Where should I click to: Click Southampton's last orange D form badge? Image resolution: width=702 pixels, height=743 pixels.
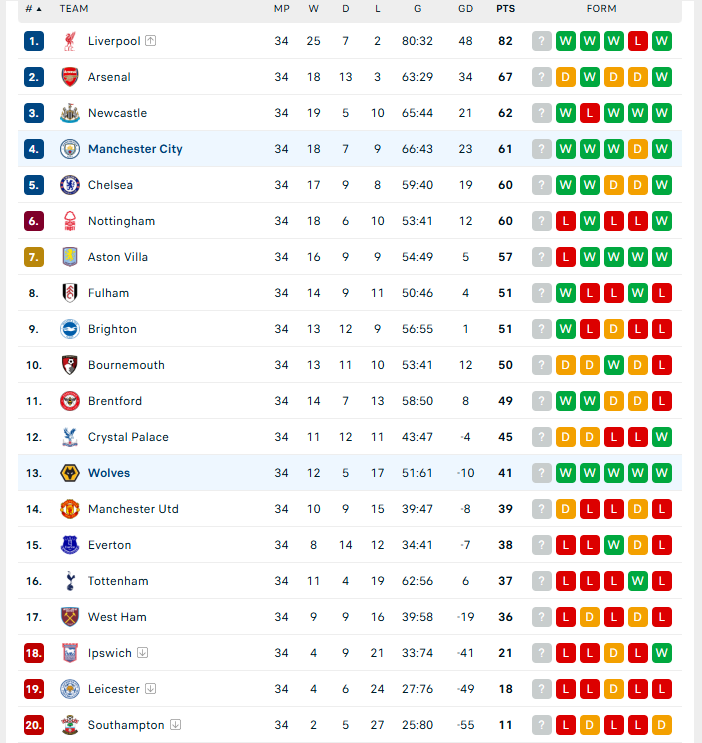662,725
